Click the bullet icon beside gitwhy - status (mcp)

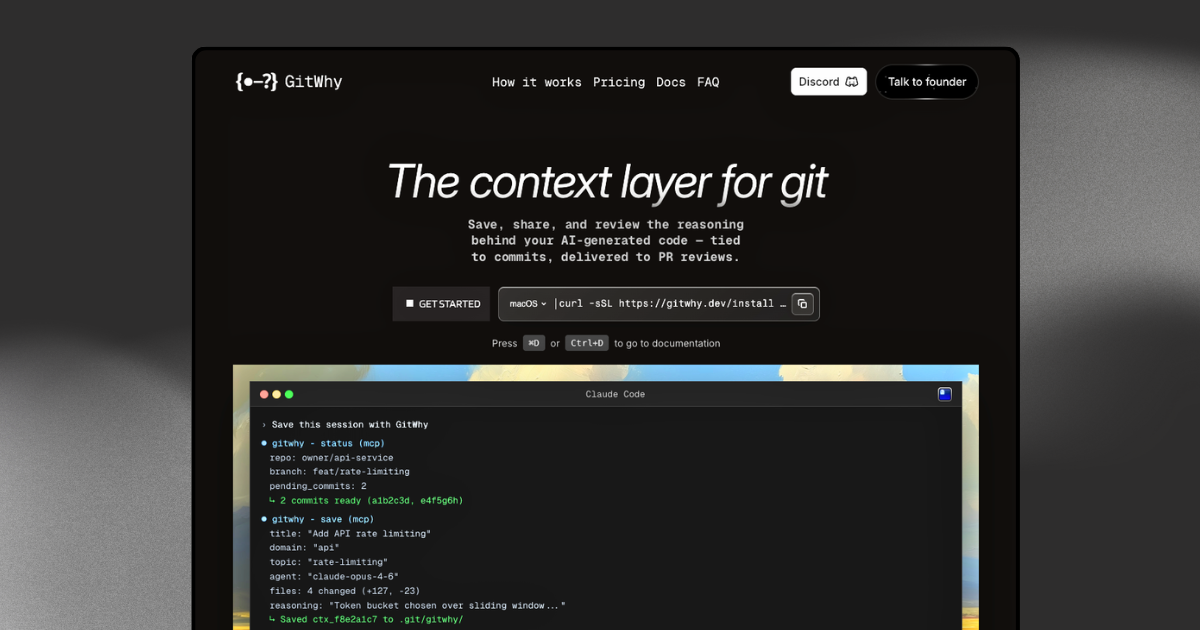tap(264, 443)
